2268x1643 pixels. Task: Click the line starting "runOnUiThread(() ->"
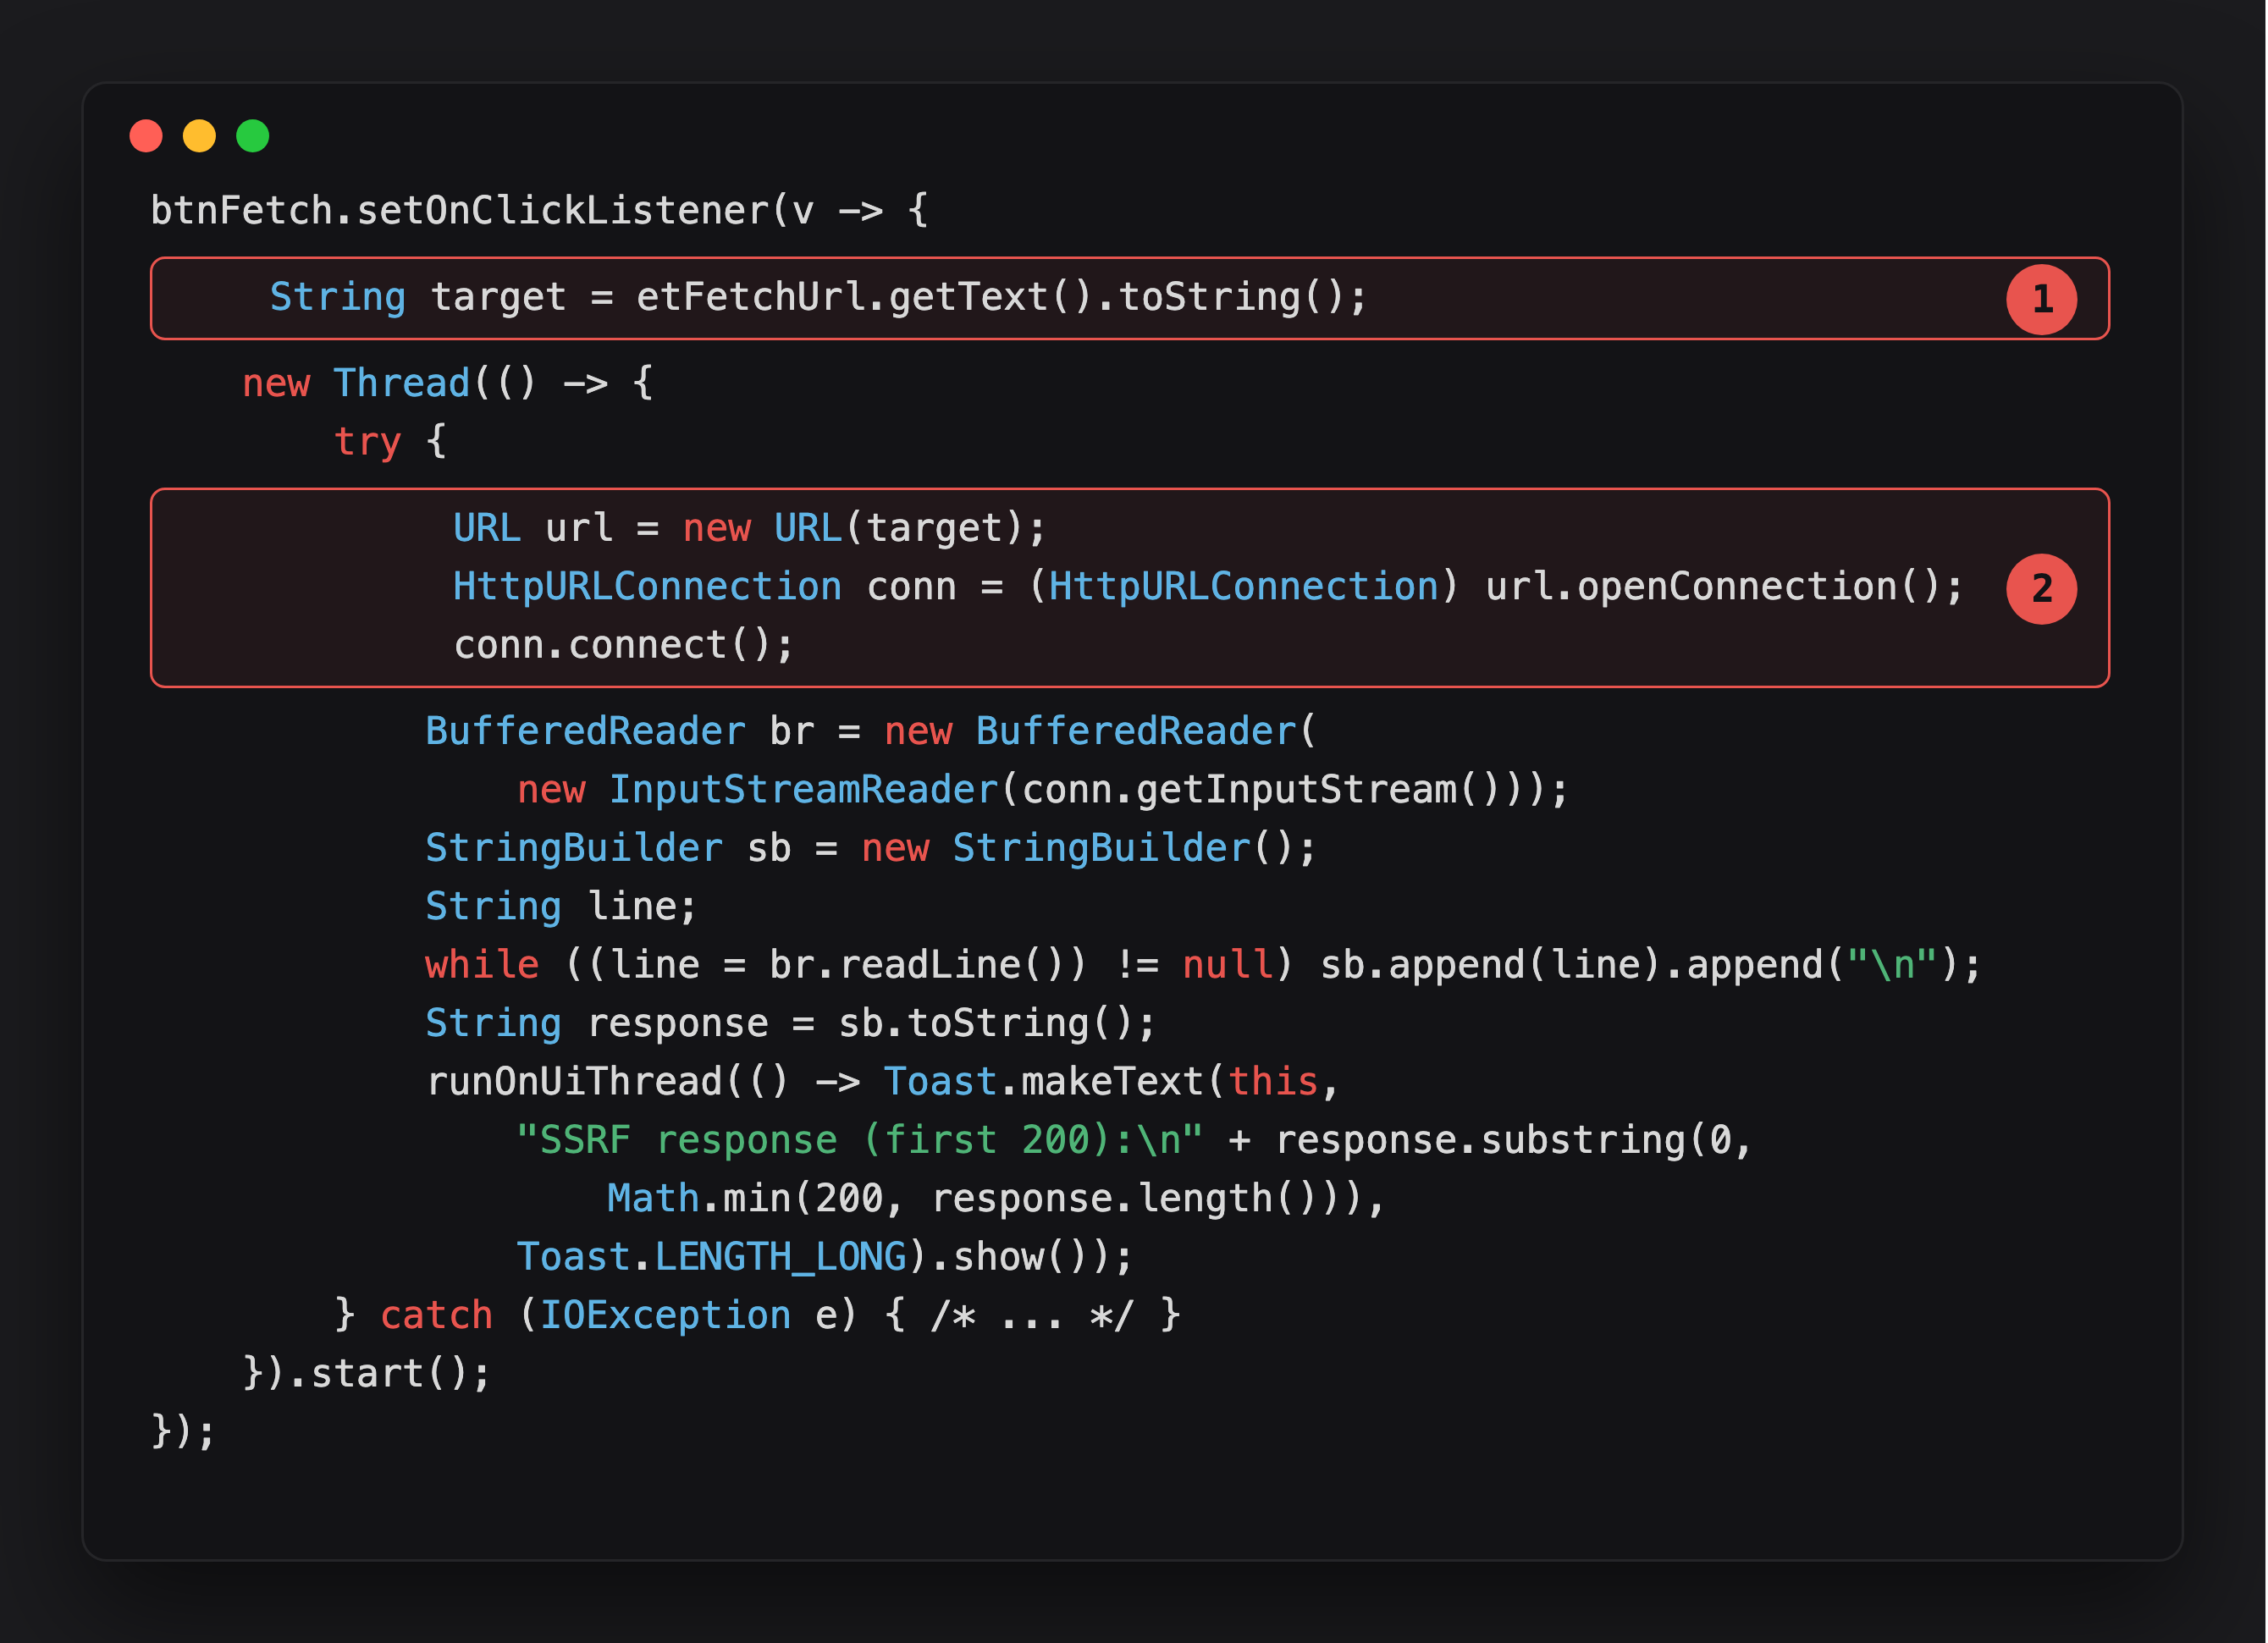click(x=883, y=1082)
